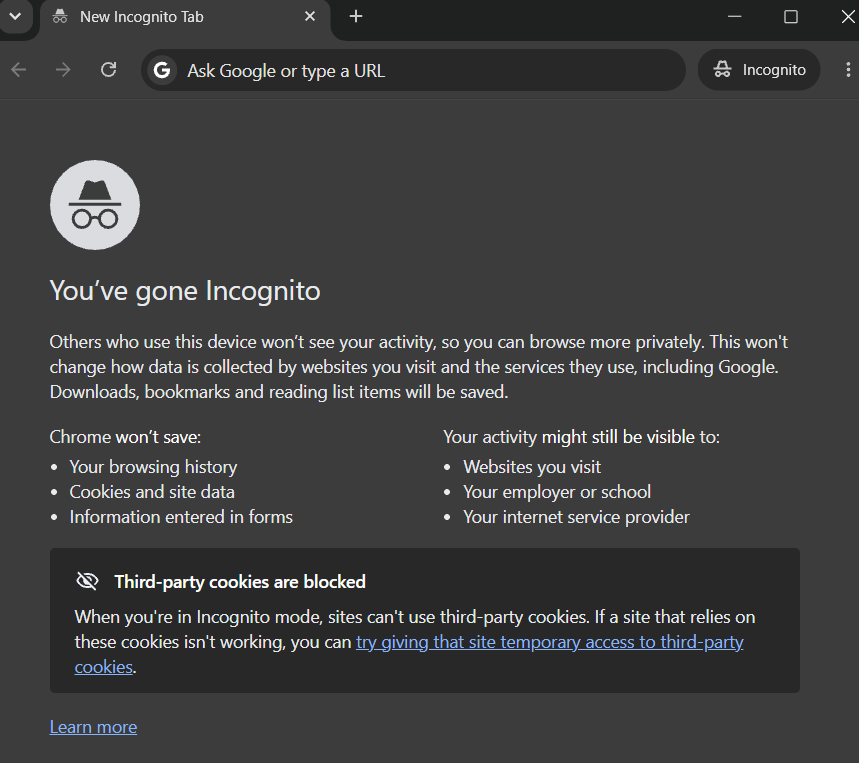Click the 'Information entered in forms' bullet
Image resolution: width=859 pixels, height=763 pixels.
[181, 517]
